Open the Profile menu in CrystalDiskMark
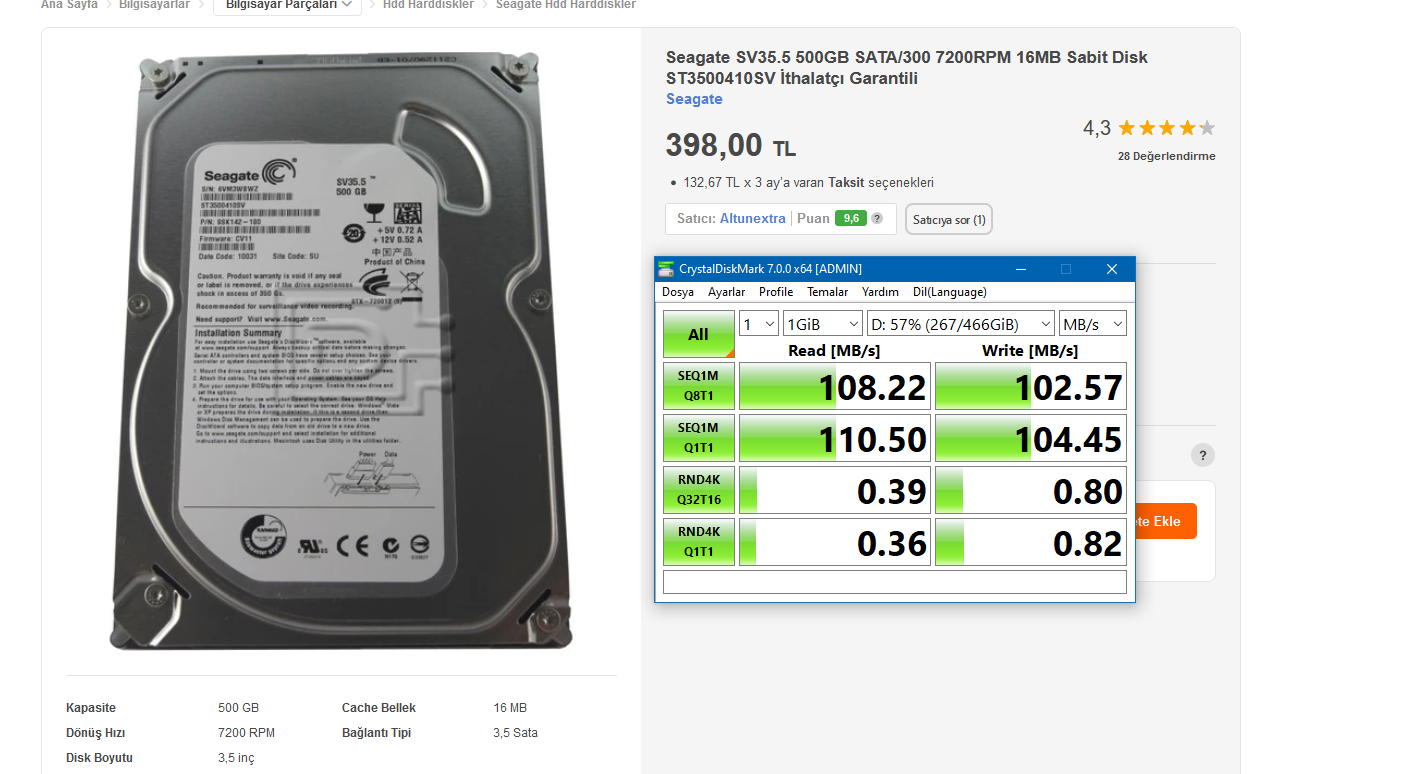 click(x=776, y=292)
